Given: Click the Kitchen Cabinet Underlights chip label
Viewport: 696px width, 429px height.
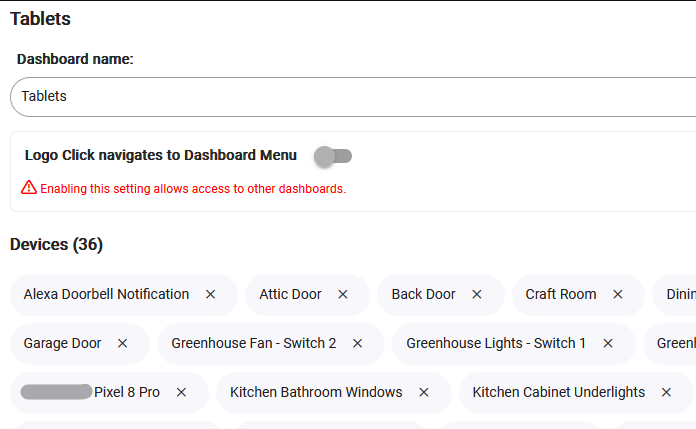Looking at the screenshot, I should tap(558, 393).
